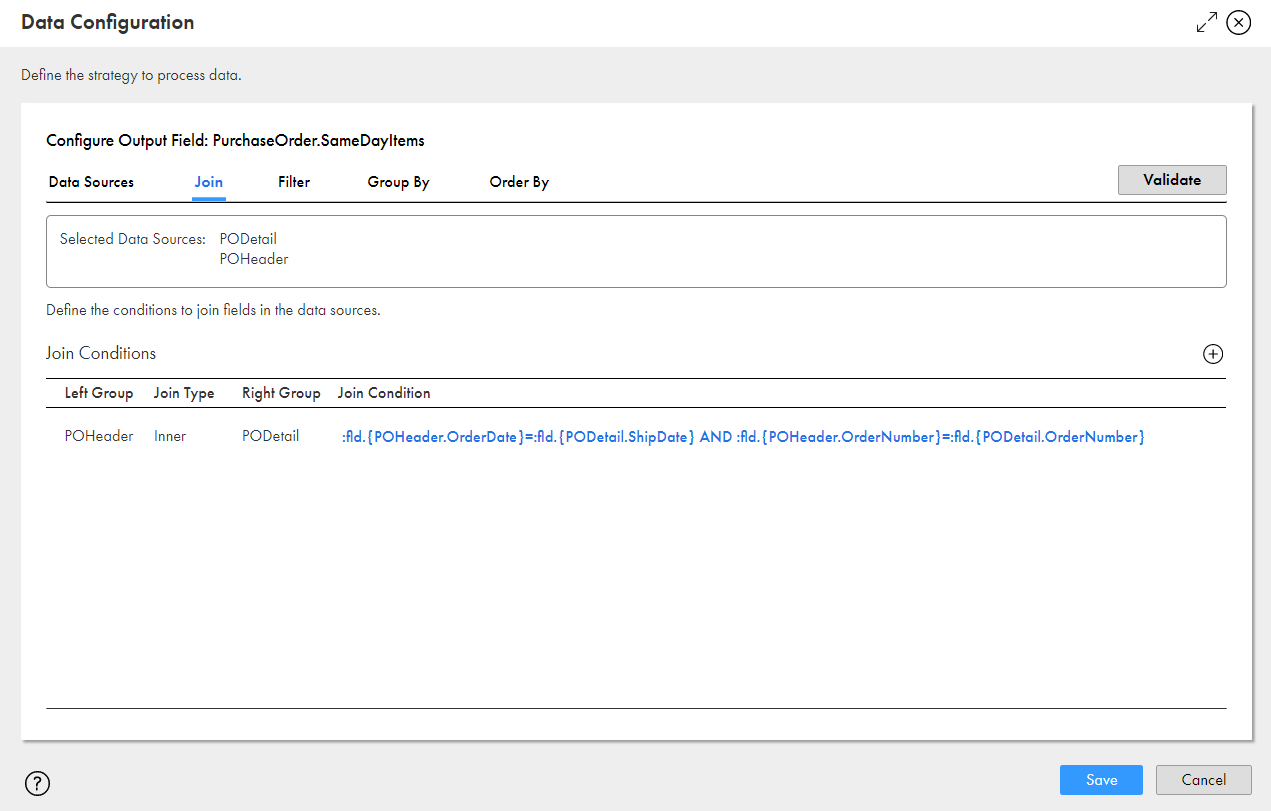The image size is (1271, 811).
Task: Go to the Group By tab
Action: tap(398, 182)
